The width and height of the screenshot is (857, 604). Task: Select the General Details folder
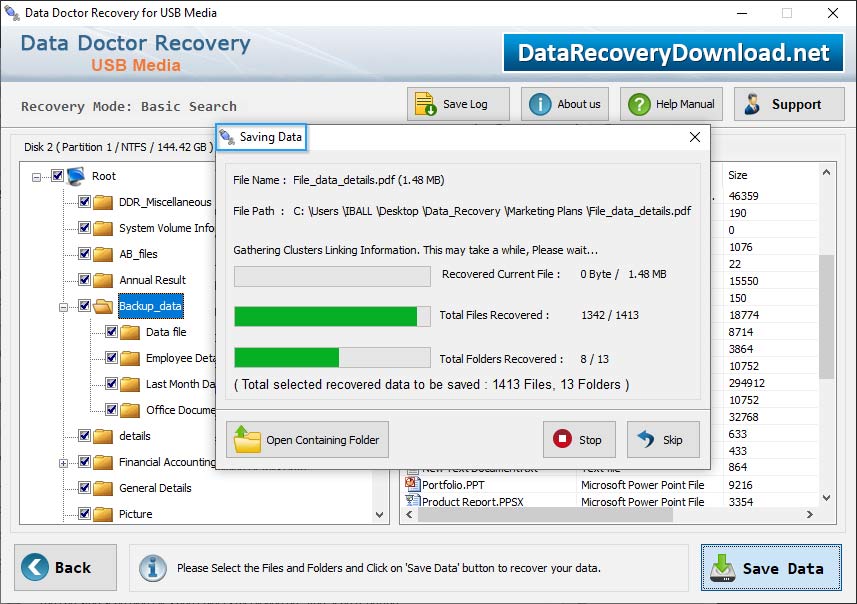tap(155, 488)
